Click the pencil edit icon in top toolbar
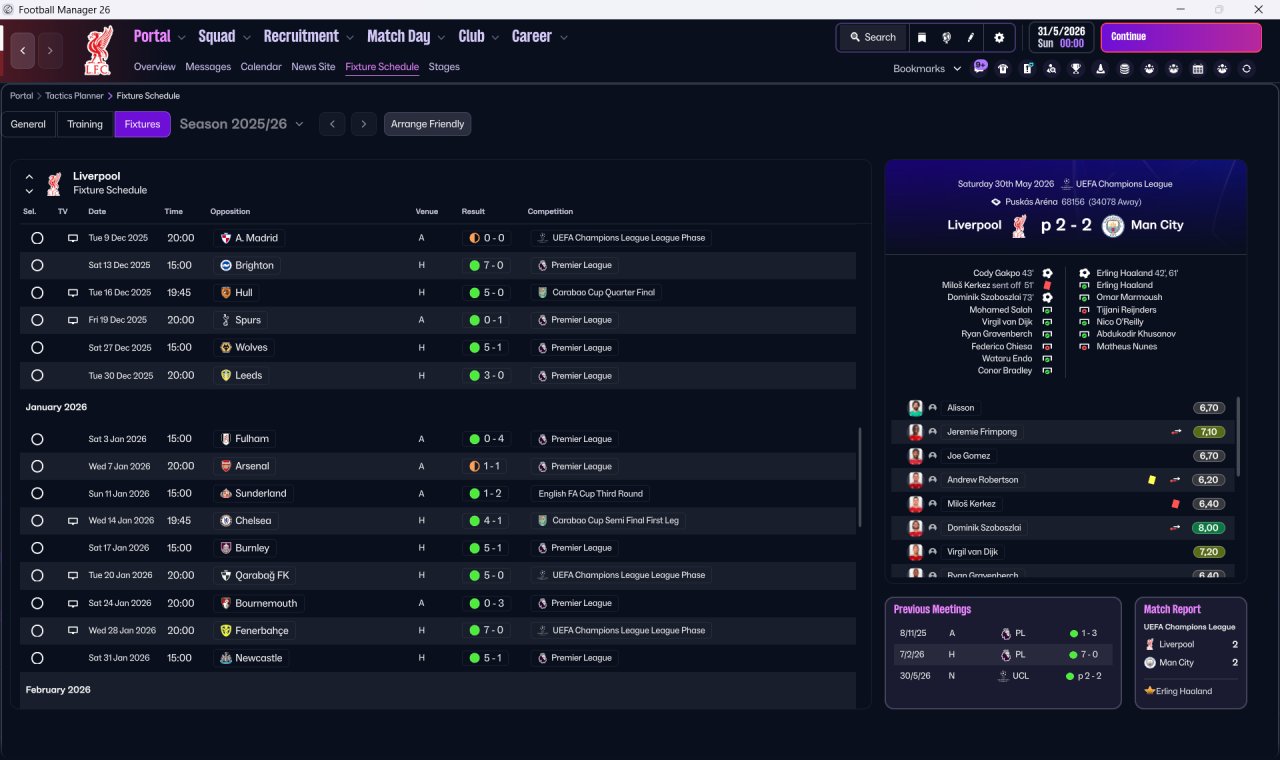Image resolution: width=1280 pixels, height=760 pixels. click(970, 37)
